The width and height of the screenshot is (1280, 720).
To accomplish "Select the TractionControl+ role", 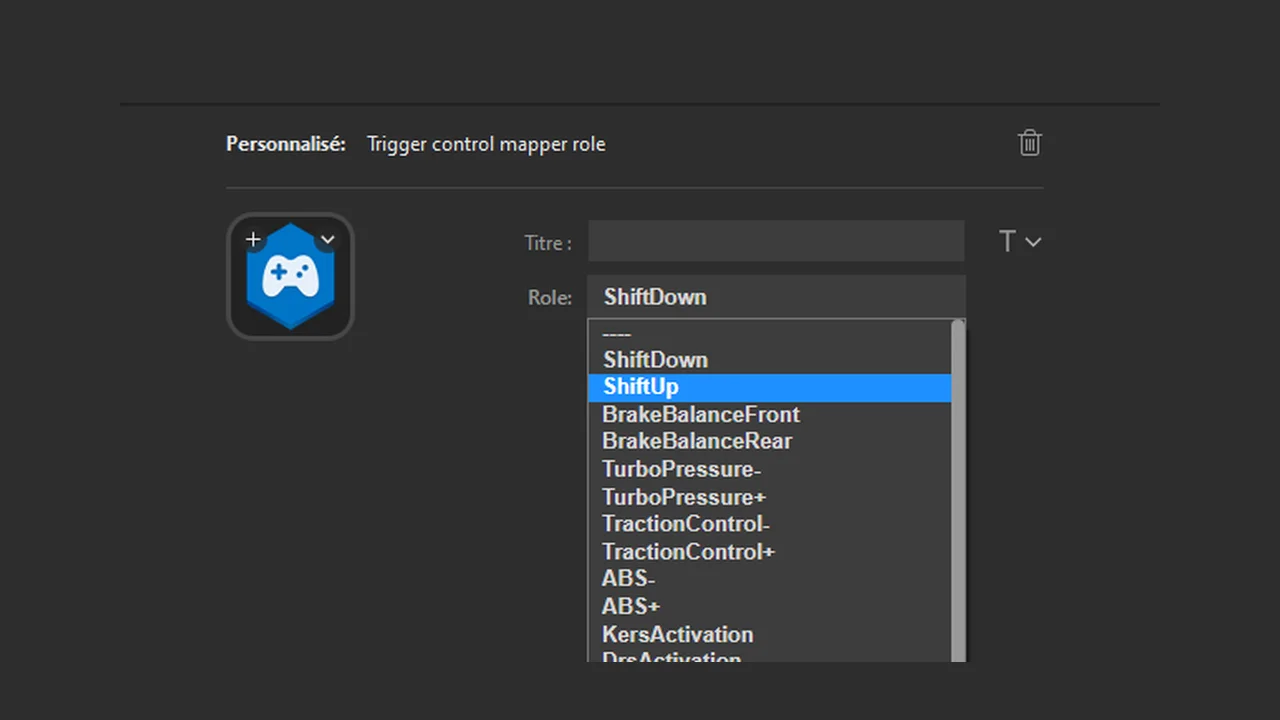I will [769, 552].
